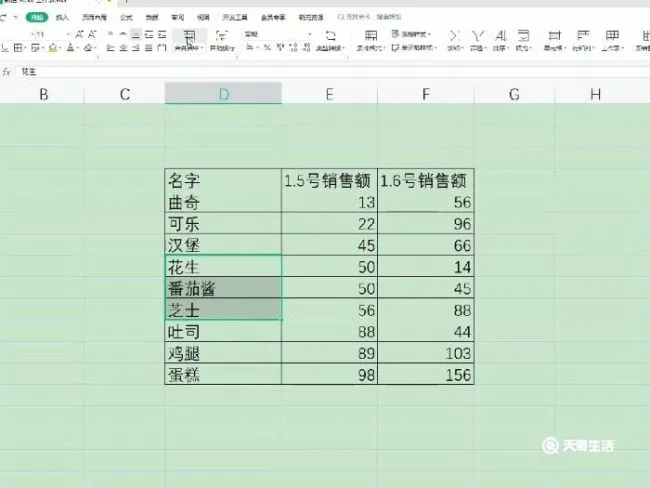The width and height of the screenshot is (650, 488).
Task: Click the thousands separator icon
Action: [280, 48]
